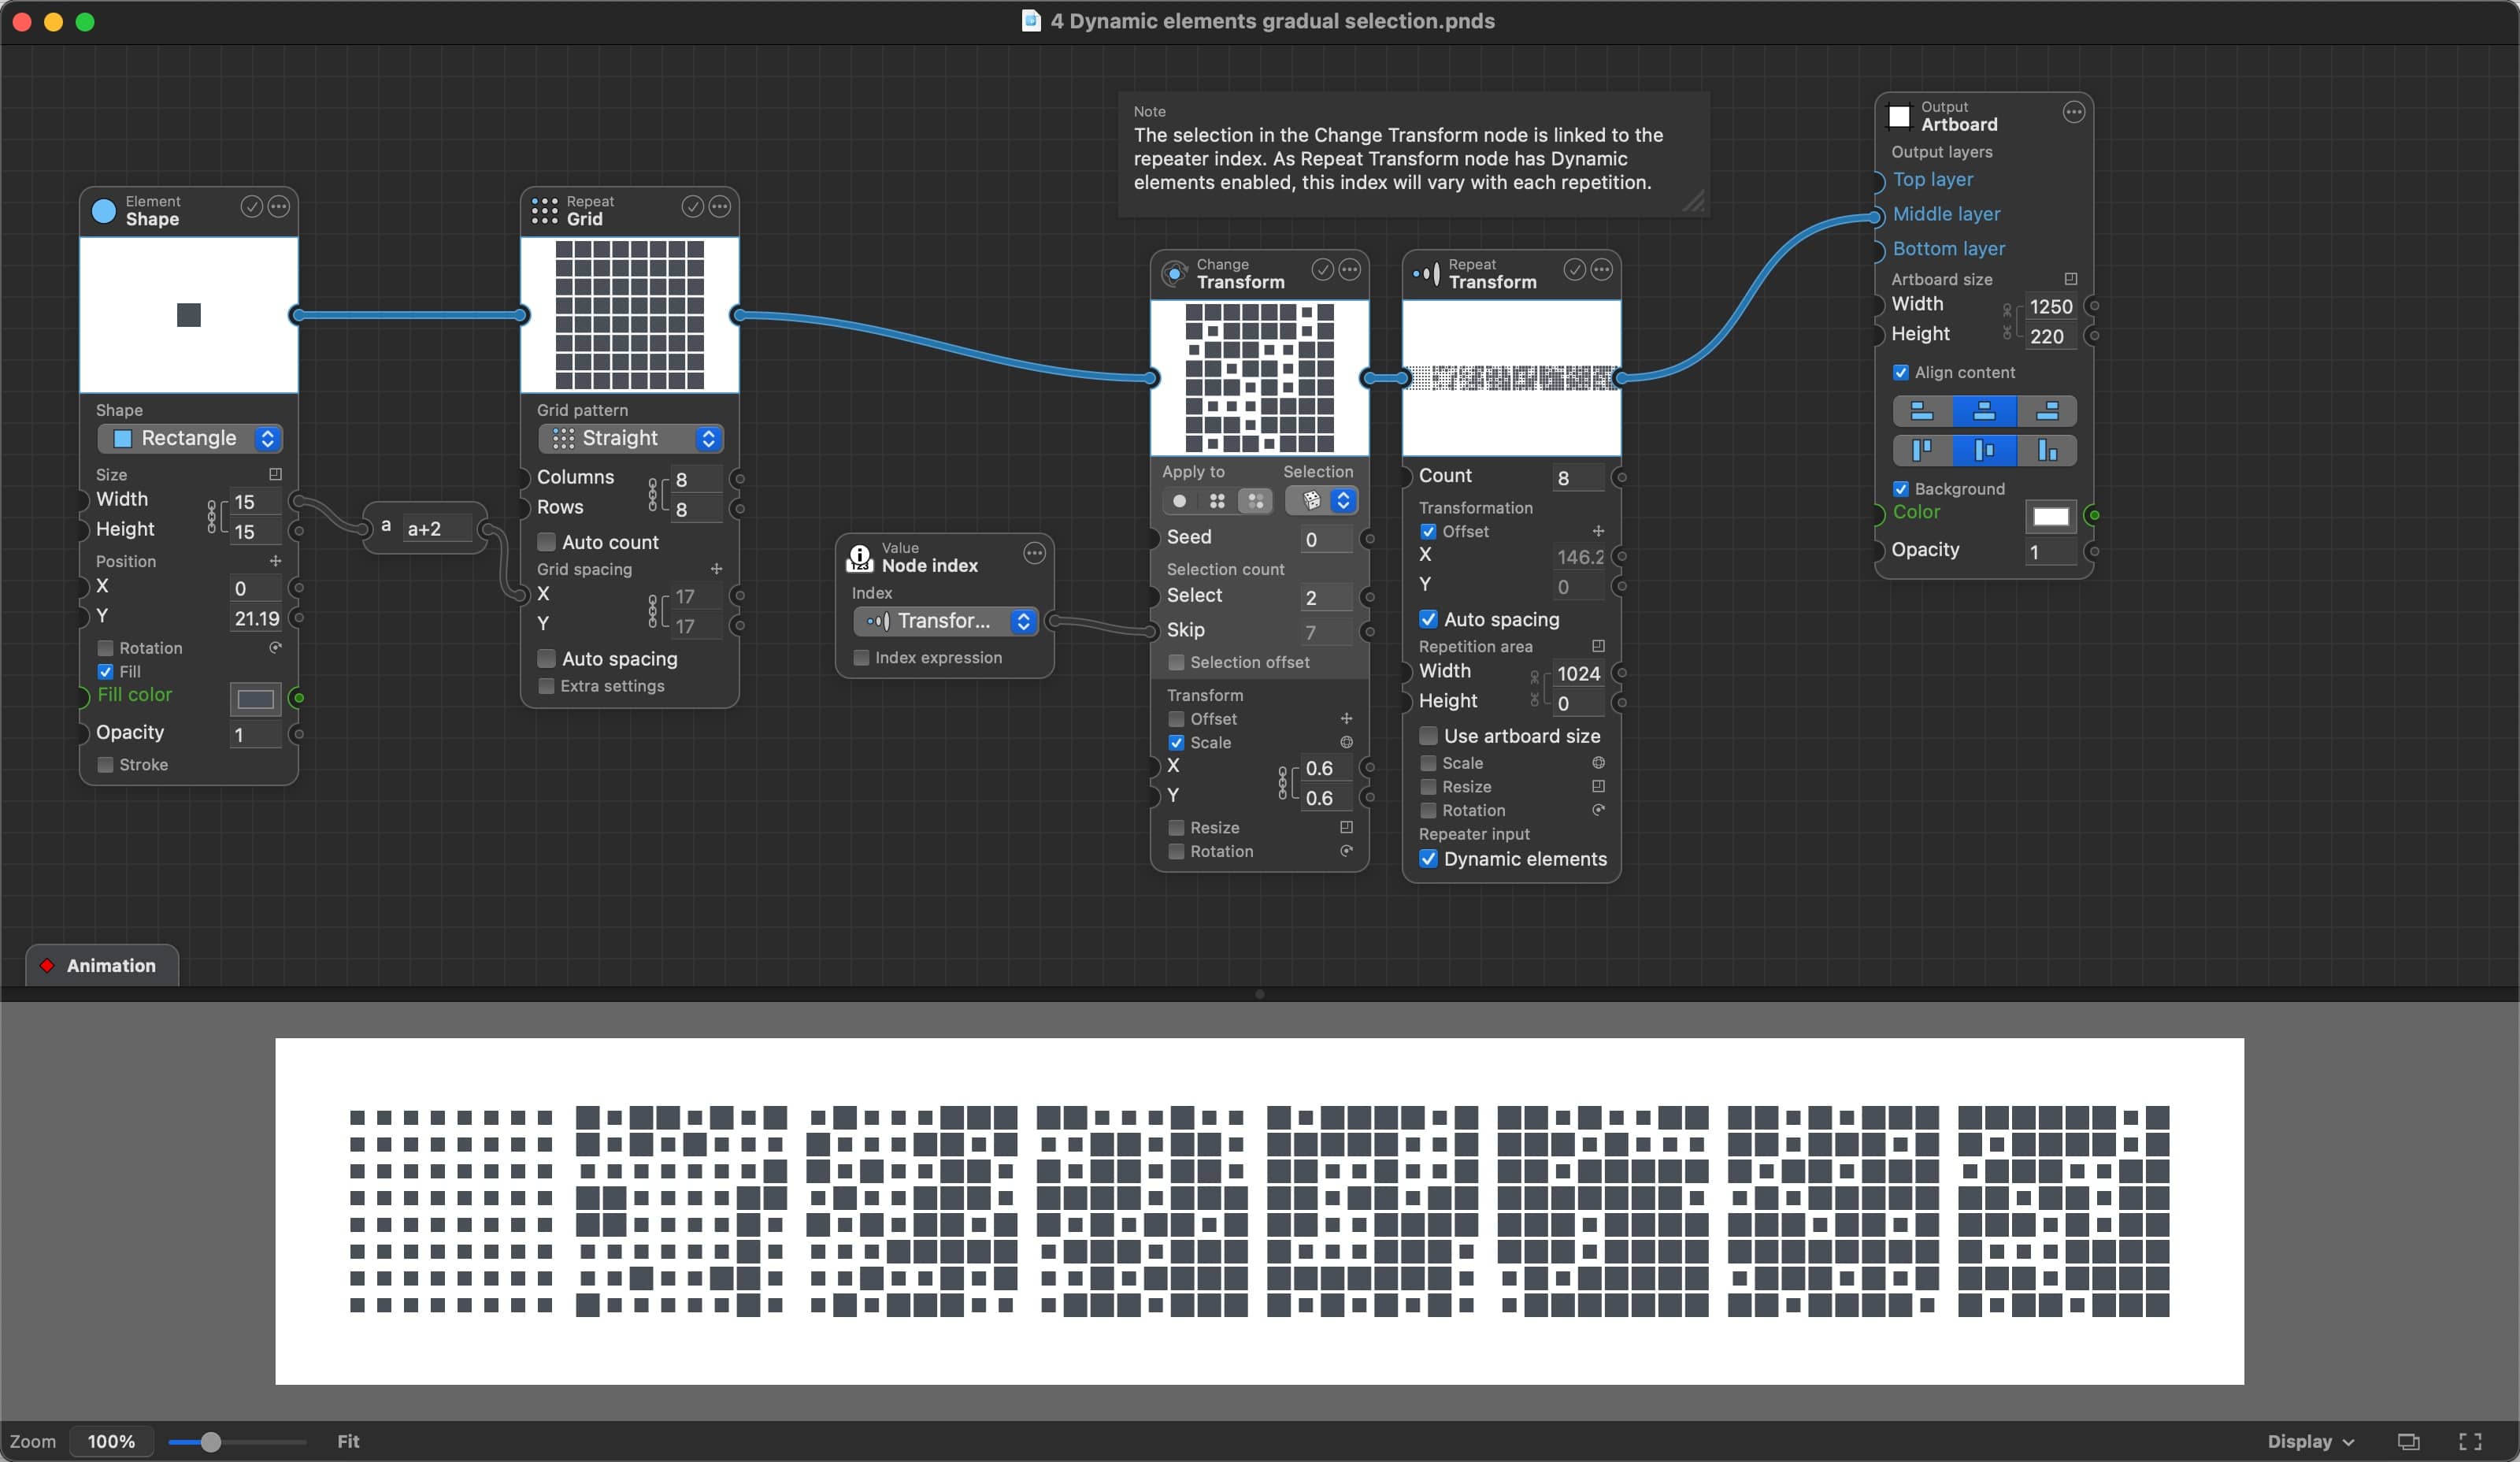Open Node index options menu

[x=1035, y=553]
